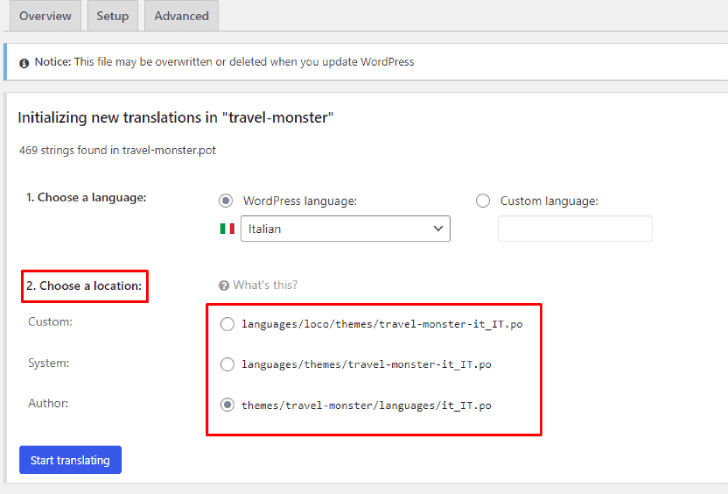
Task: Choose the Author themes/travel-monster location
Action: [x=227, y=405]
